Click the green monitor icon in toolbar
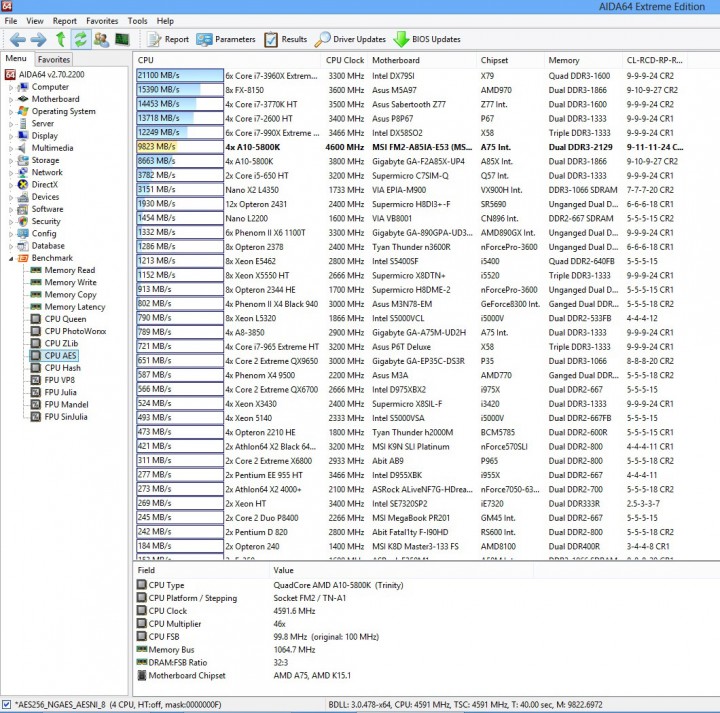Image resolution: width=720 pixels, height=713 pixels. coord(122,39)
